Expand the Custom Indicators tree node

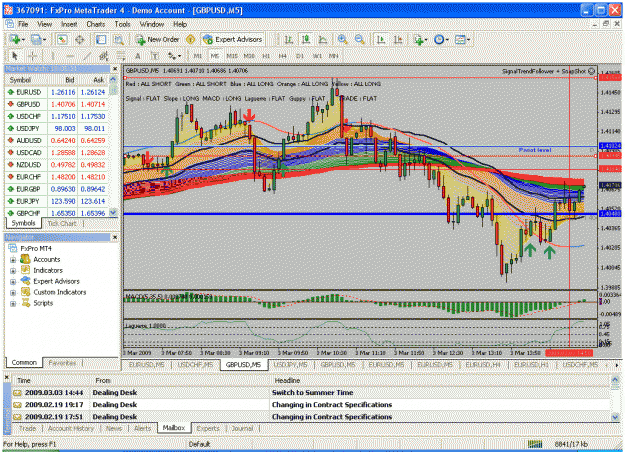click(13, 293)
